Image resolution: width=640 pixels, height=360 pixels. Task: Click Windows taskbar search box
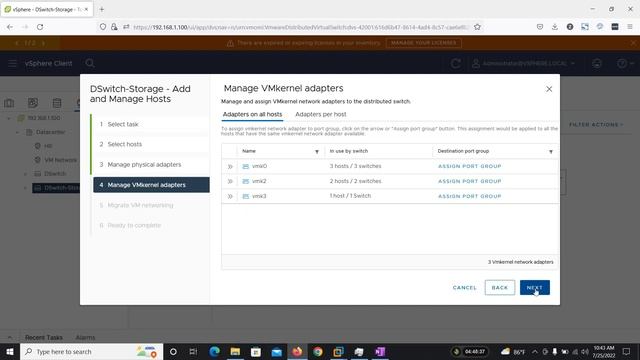coord(91,351)
